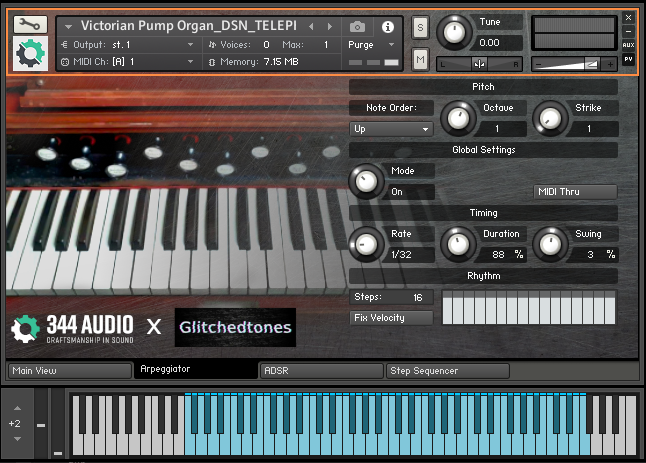Click the next instrument arrow
Image resolution: width=646 pixels, height=463 pixels.
click(x=329, y=26)
